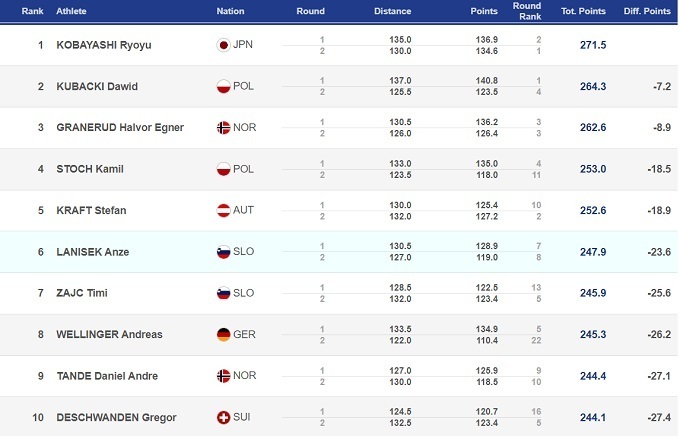Open athlete KOBAYASHI Ryoyu
Viewport: 680px width, 436px height.
click(103, 45)
